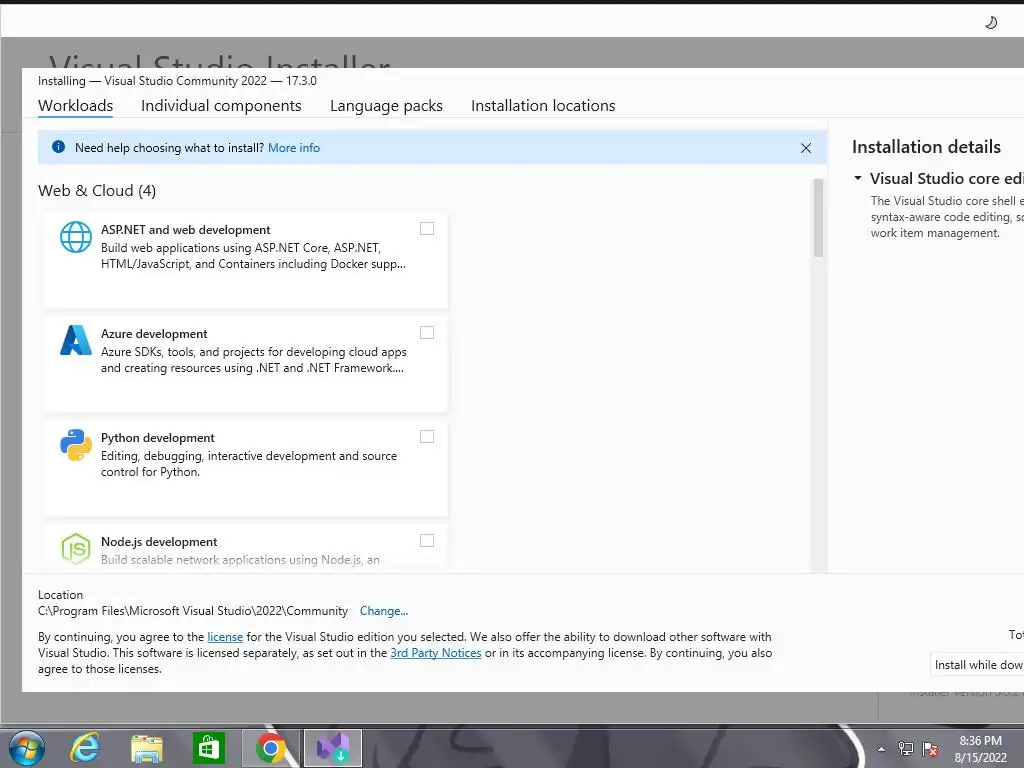Open the green Store taskbar icon
Screen dimensions: 1024x768
tap(208, 748)
